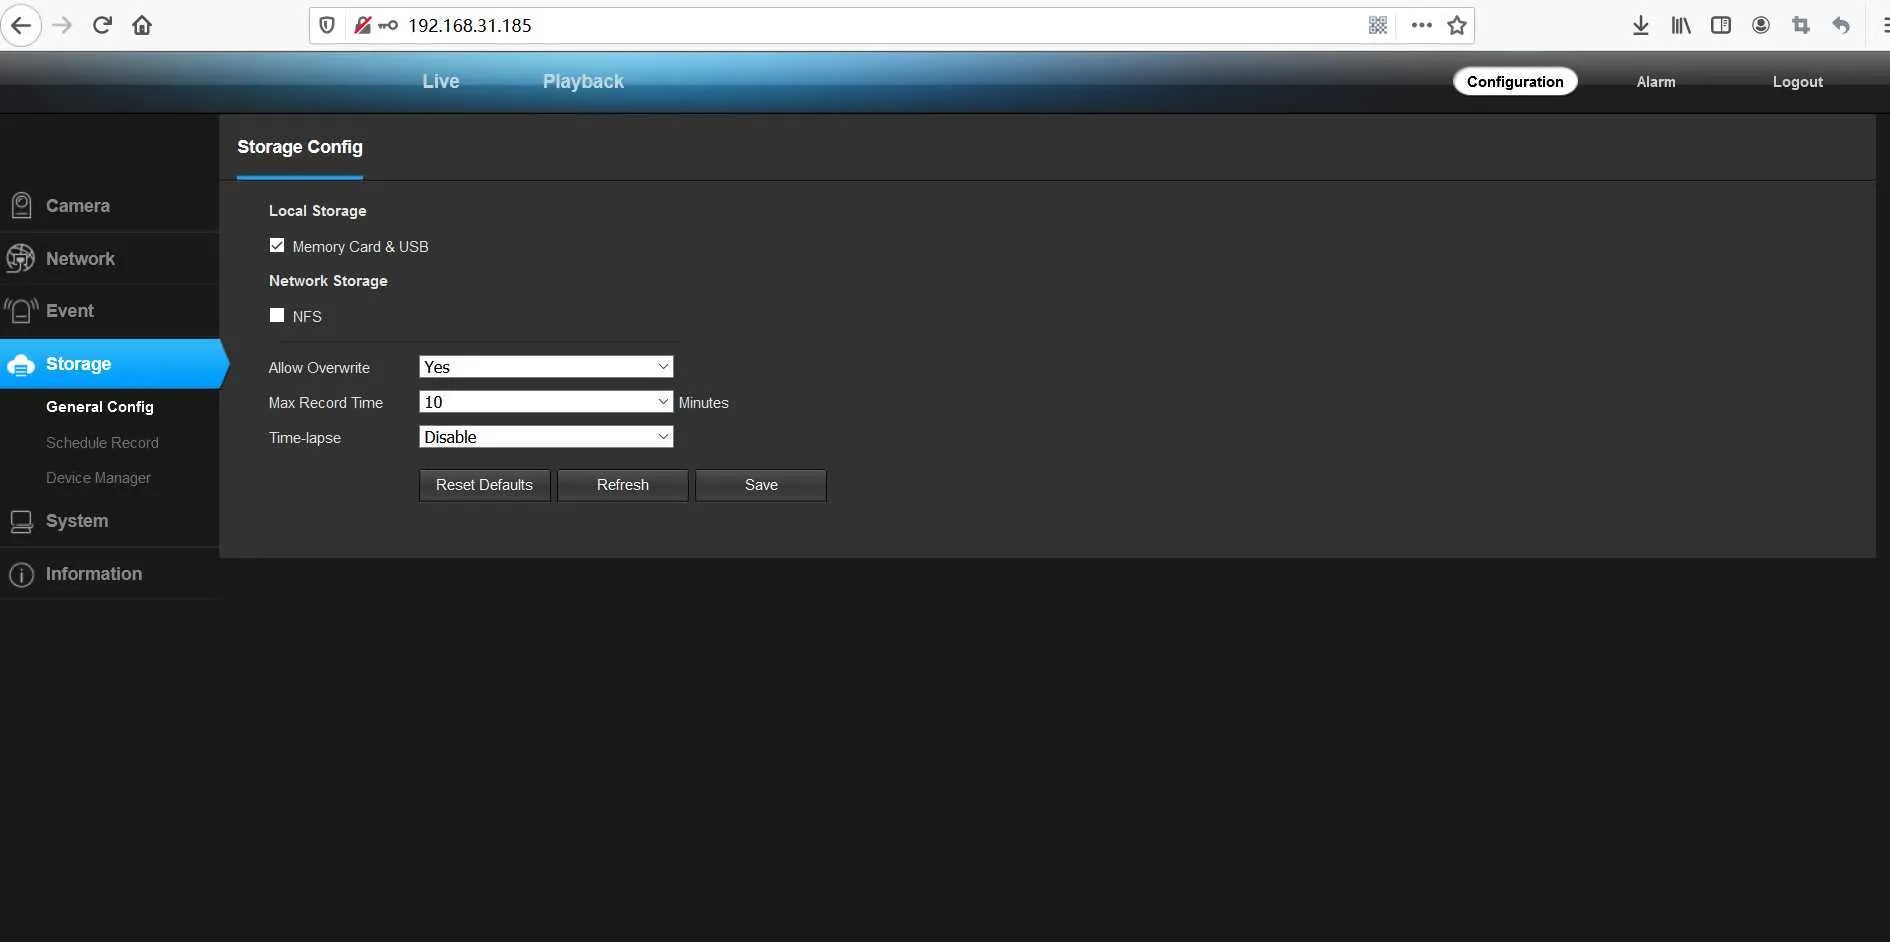
Task: Select the Storage menu label
Action: point(78,364)
